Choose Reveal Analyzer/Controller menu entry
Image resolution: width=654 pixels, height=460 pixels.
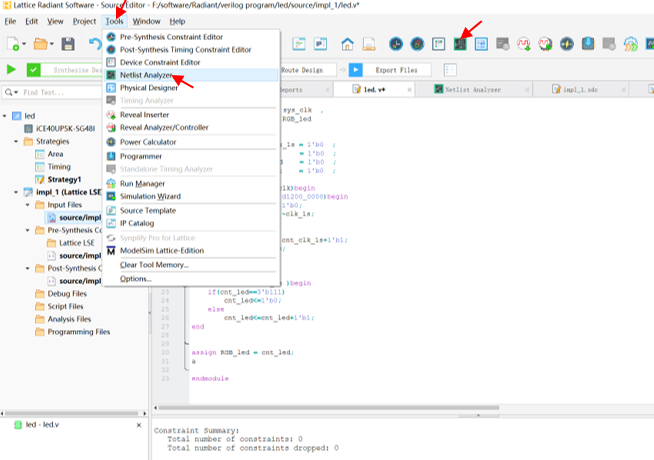[x=191, y=127]
